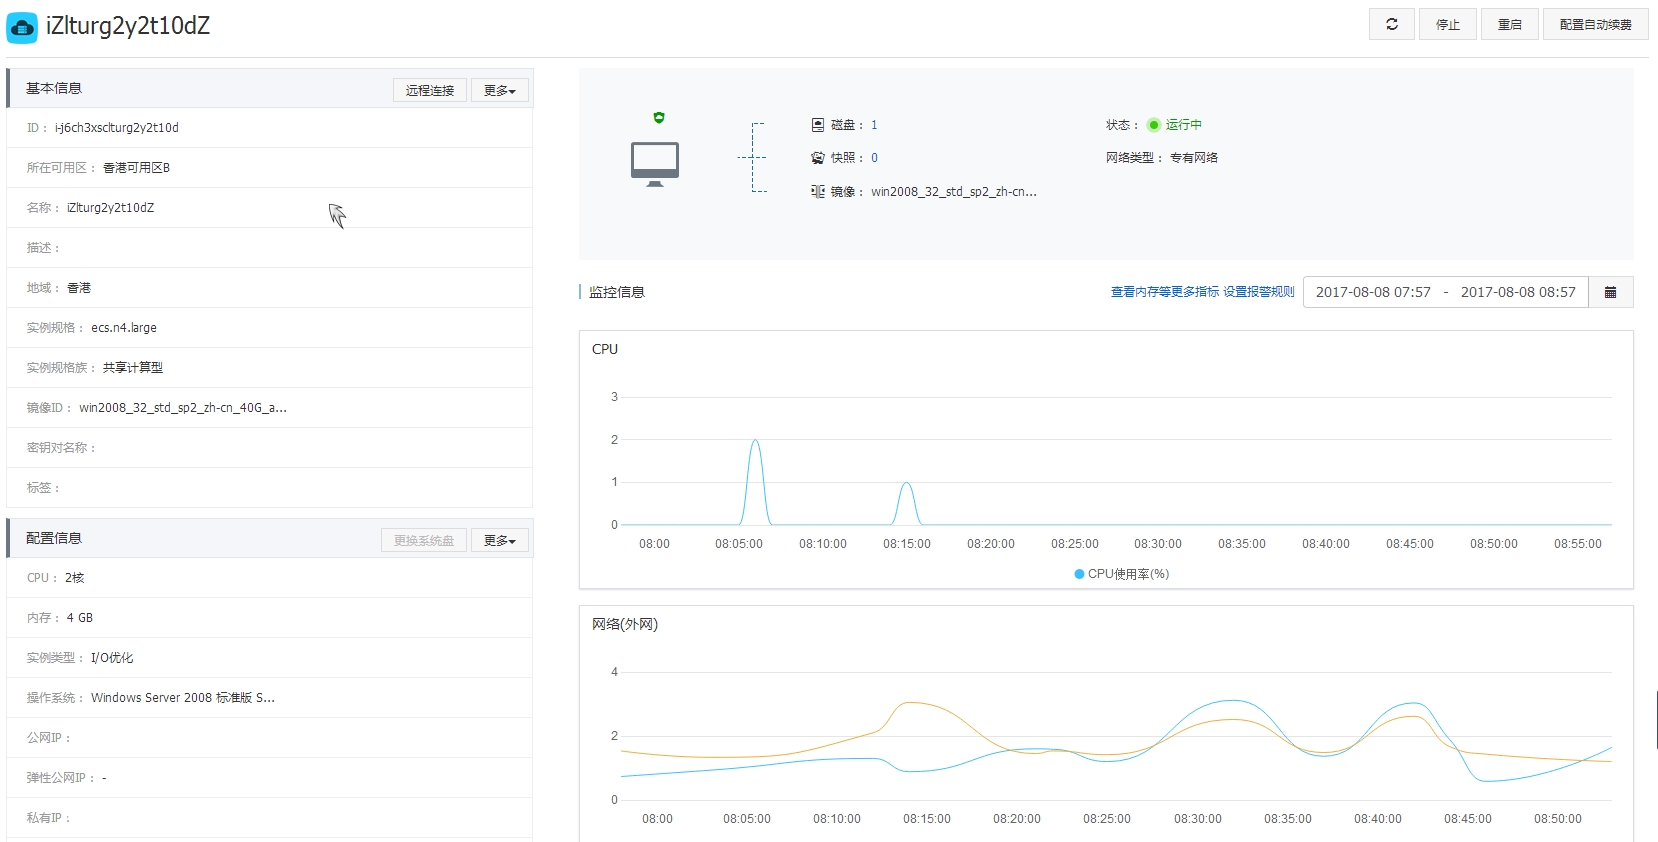Open 查看内存等更多指标 link

(1164, 292)
